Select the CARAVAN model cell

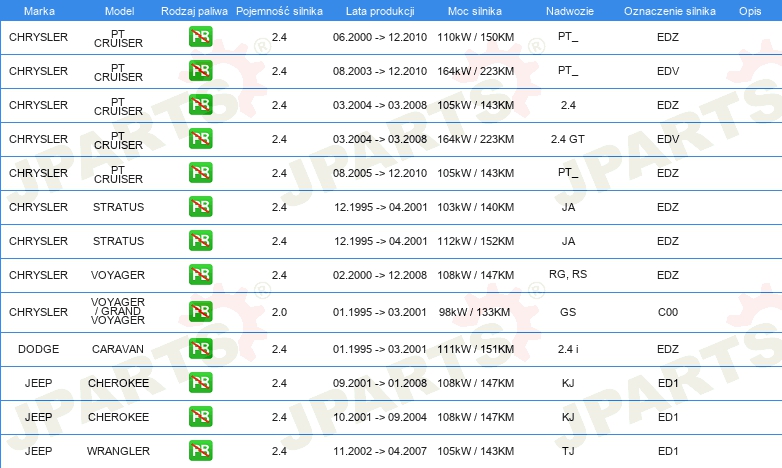118,349
